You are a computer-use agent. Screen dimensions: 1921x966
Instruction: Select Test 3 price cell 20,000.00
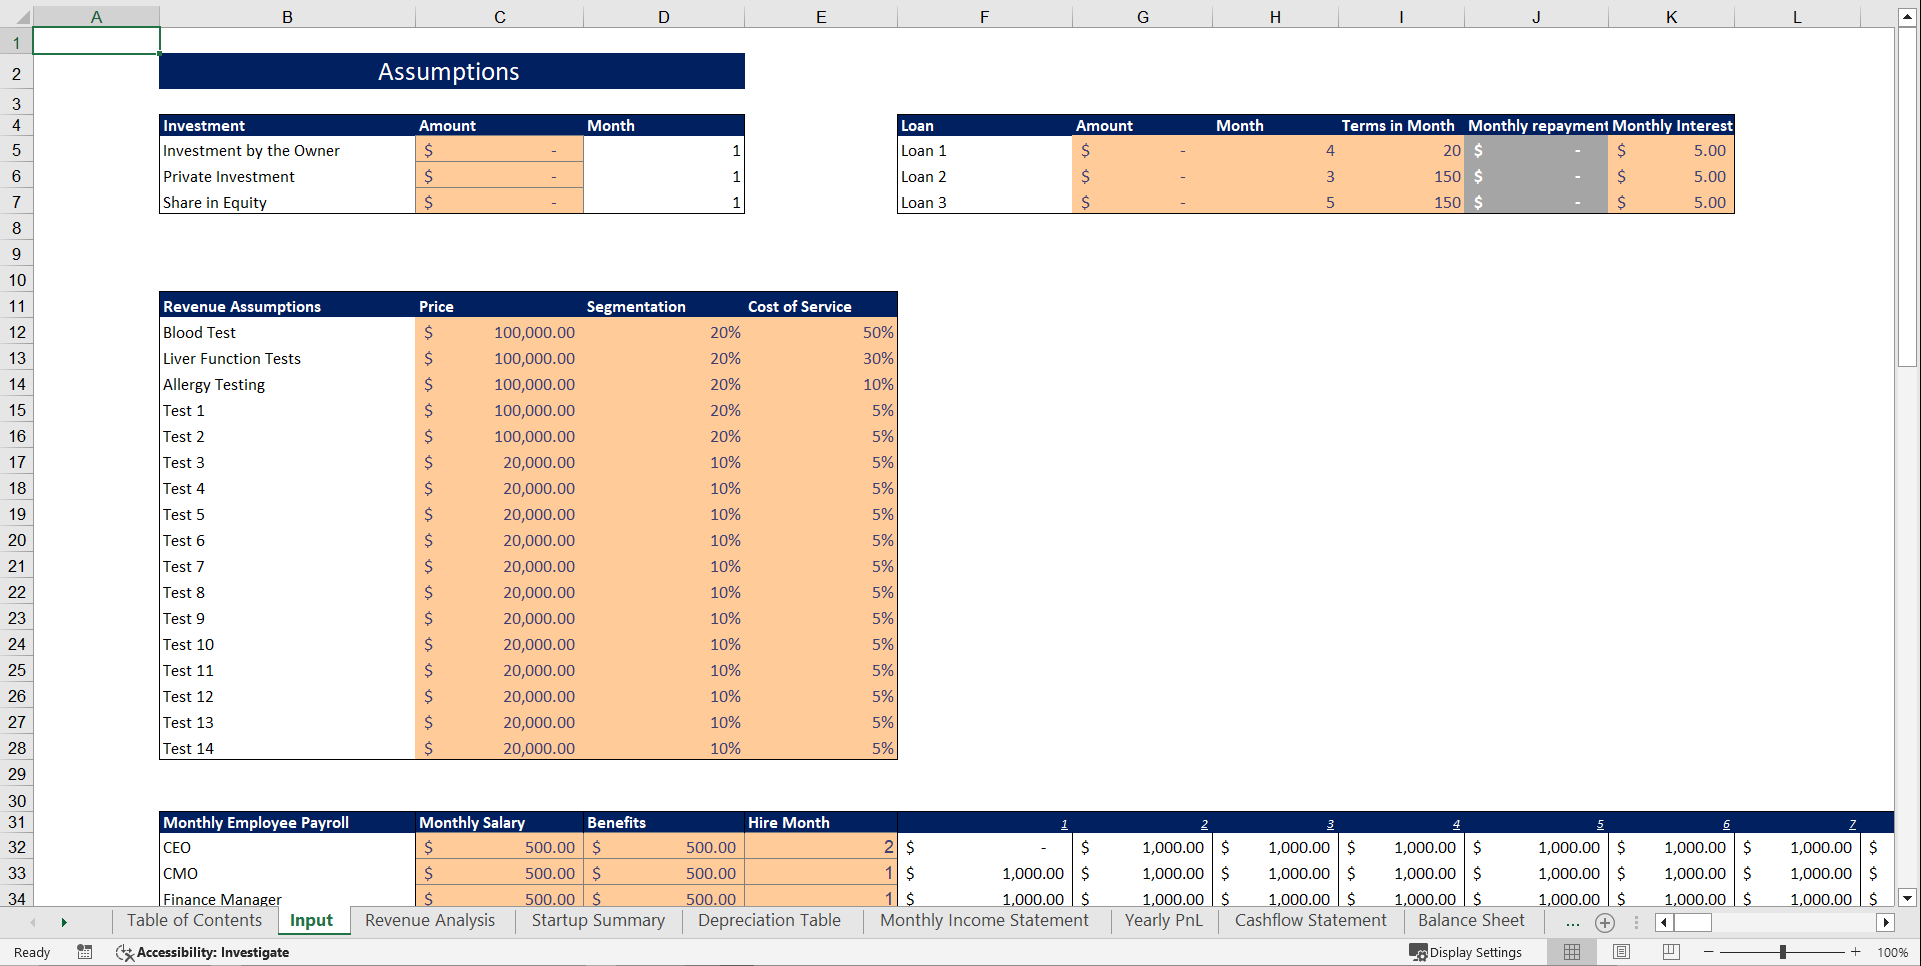coord(499,462)
